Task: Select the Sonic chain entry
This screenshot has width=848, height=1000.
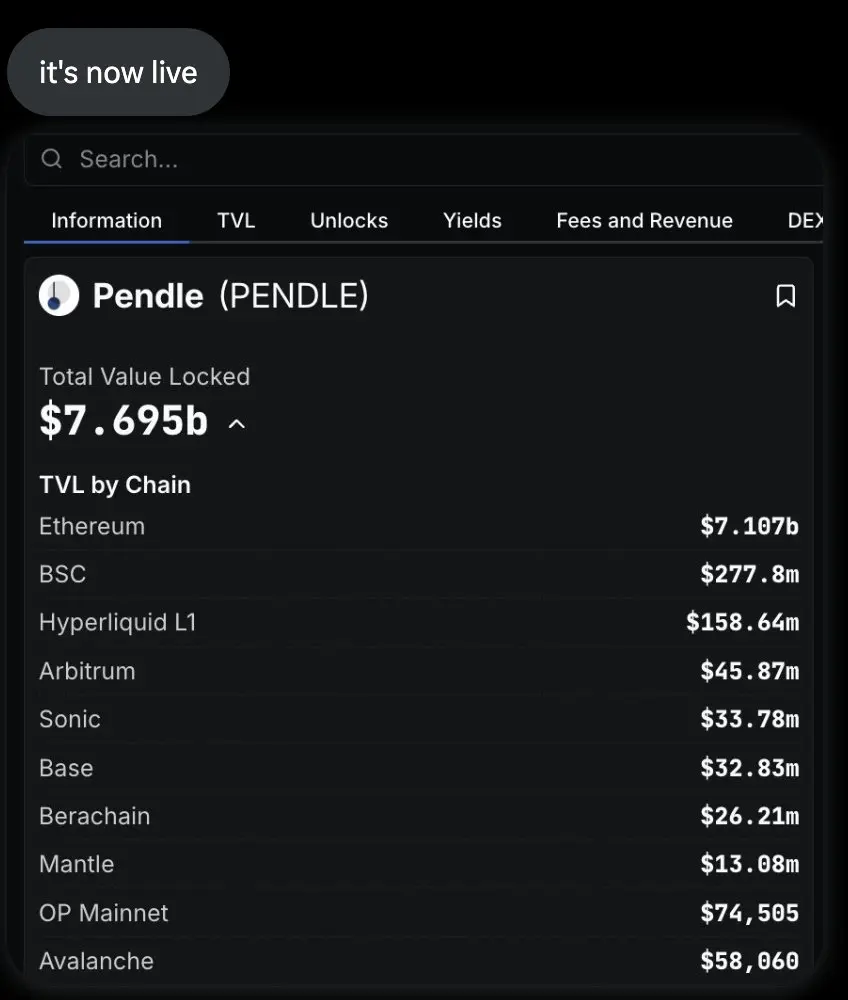Action: tap(419, 719)
